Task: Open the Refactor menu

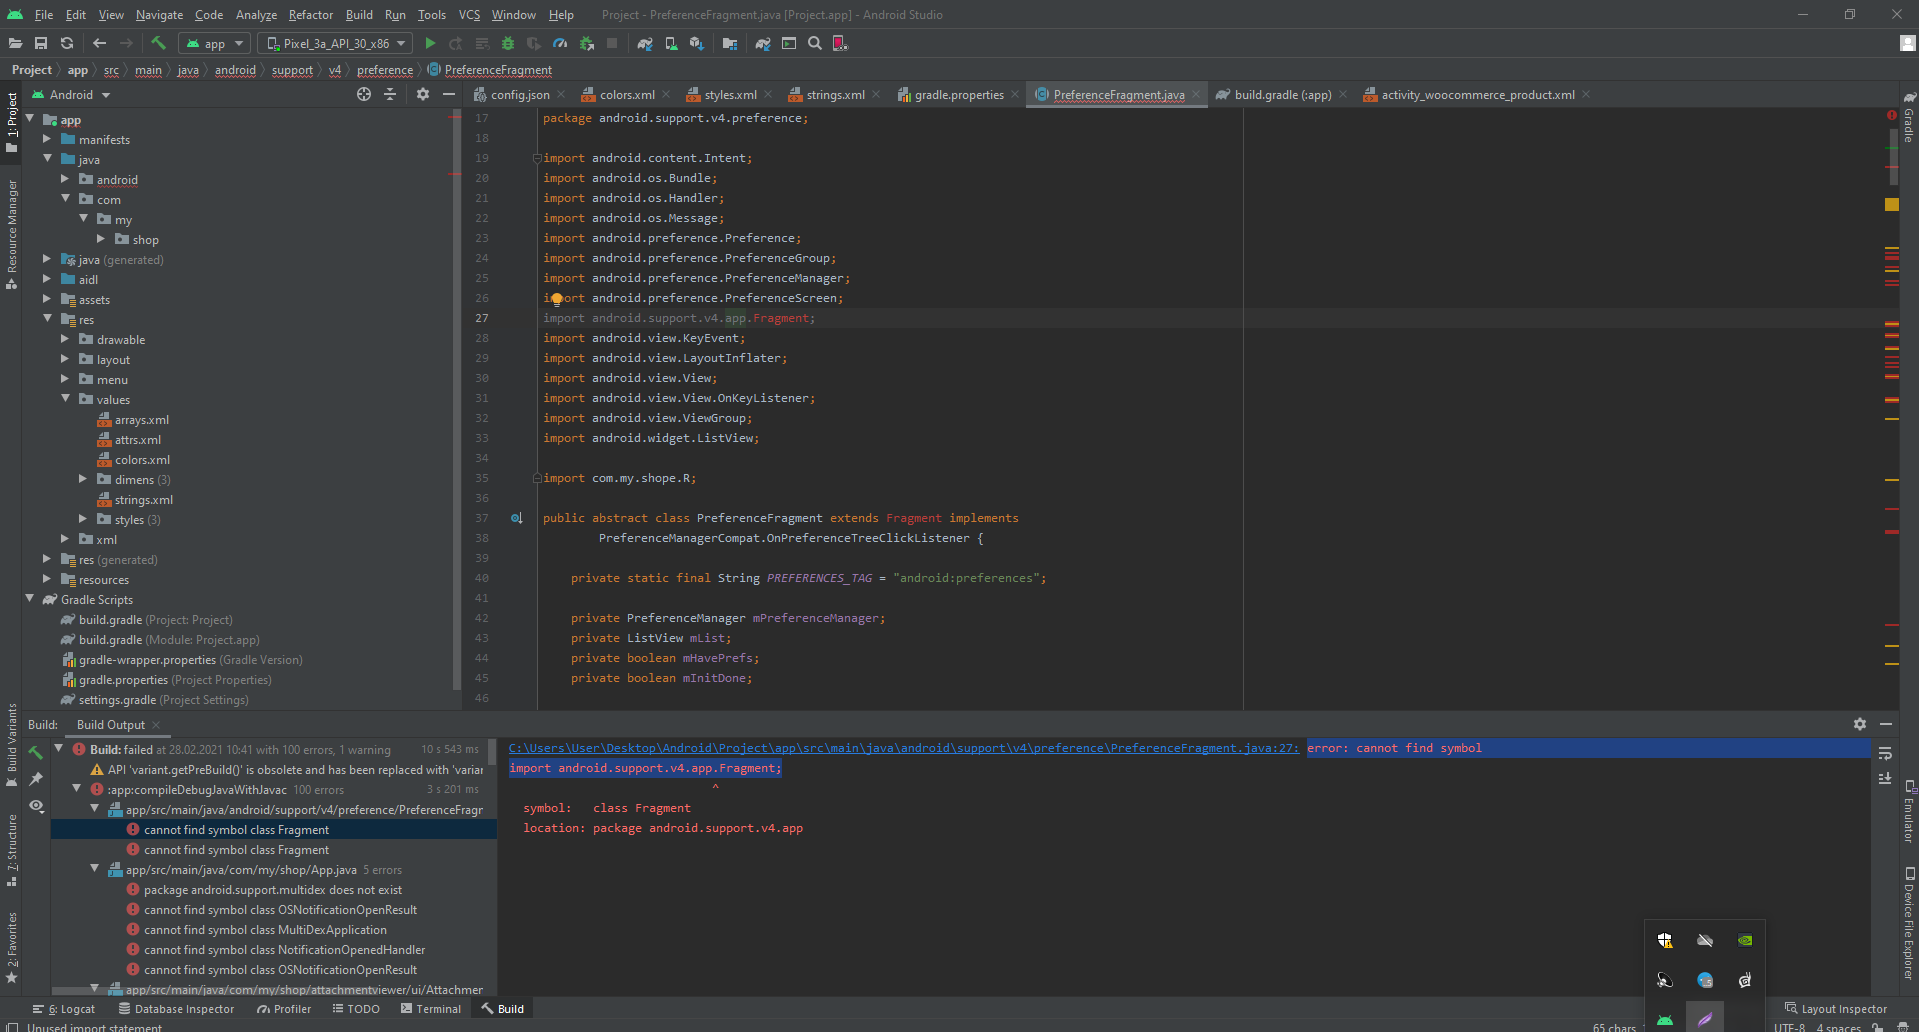Action: pyautogui.click(x=311, y=15)
